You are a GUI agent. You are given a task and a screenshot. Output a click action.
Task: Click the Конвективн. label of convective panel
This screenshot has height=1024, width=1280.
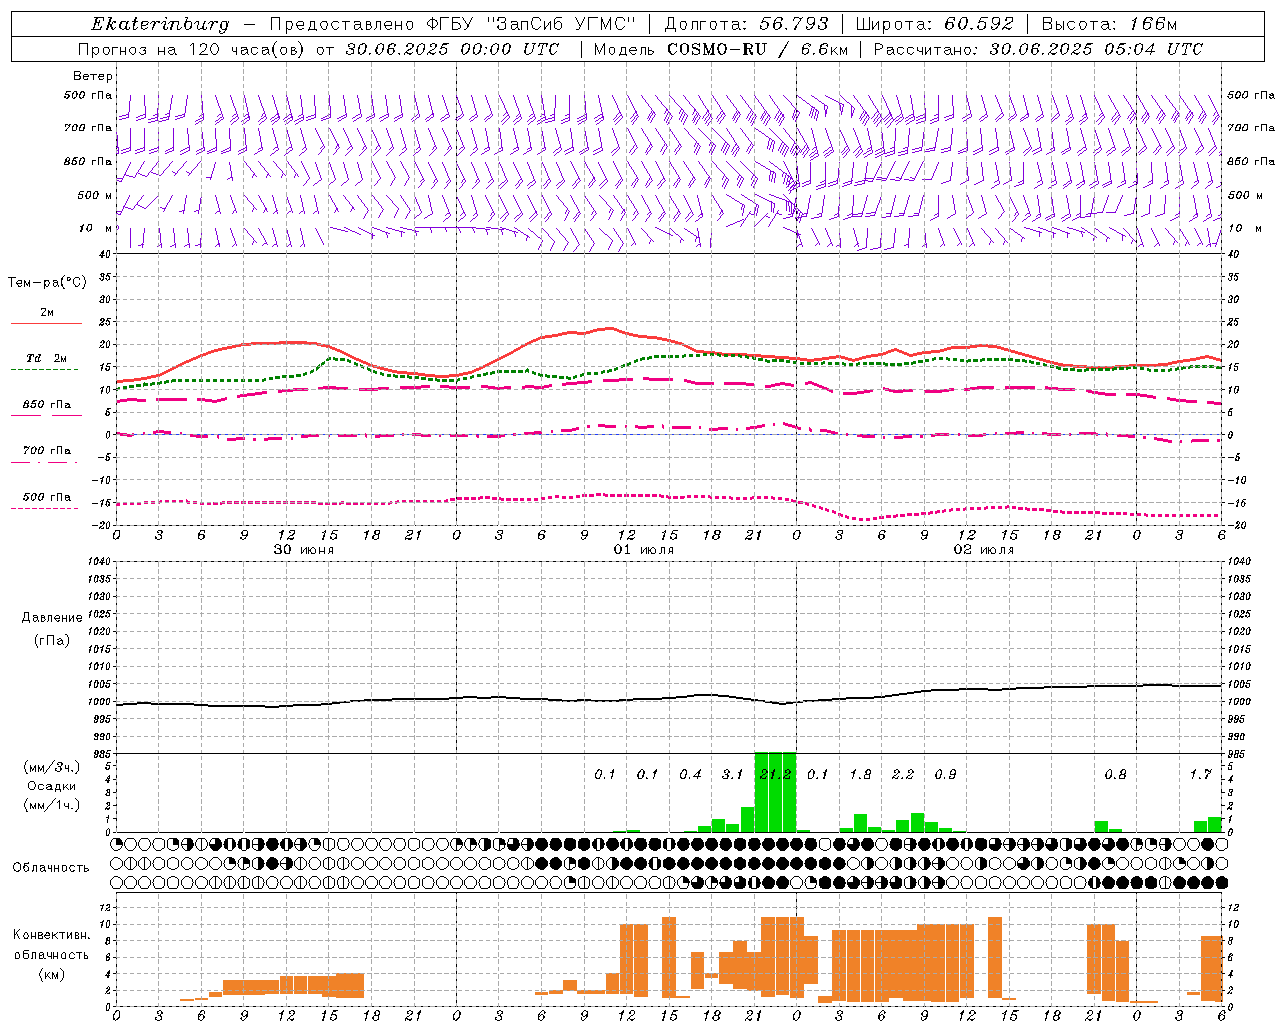tap(51, 935)
